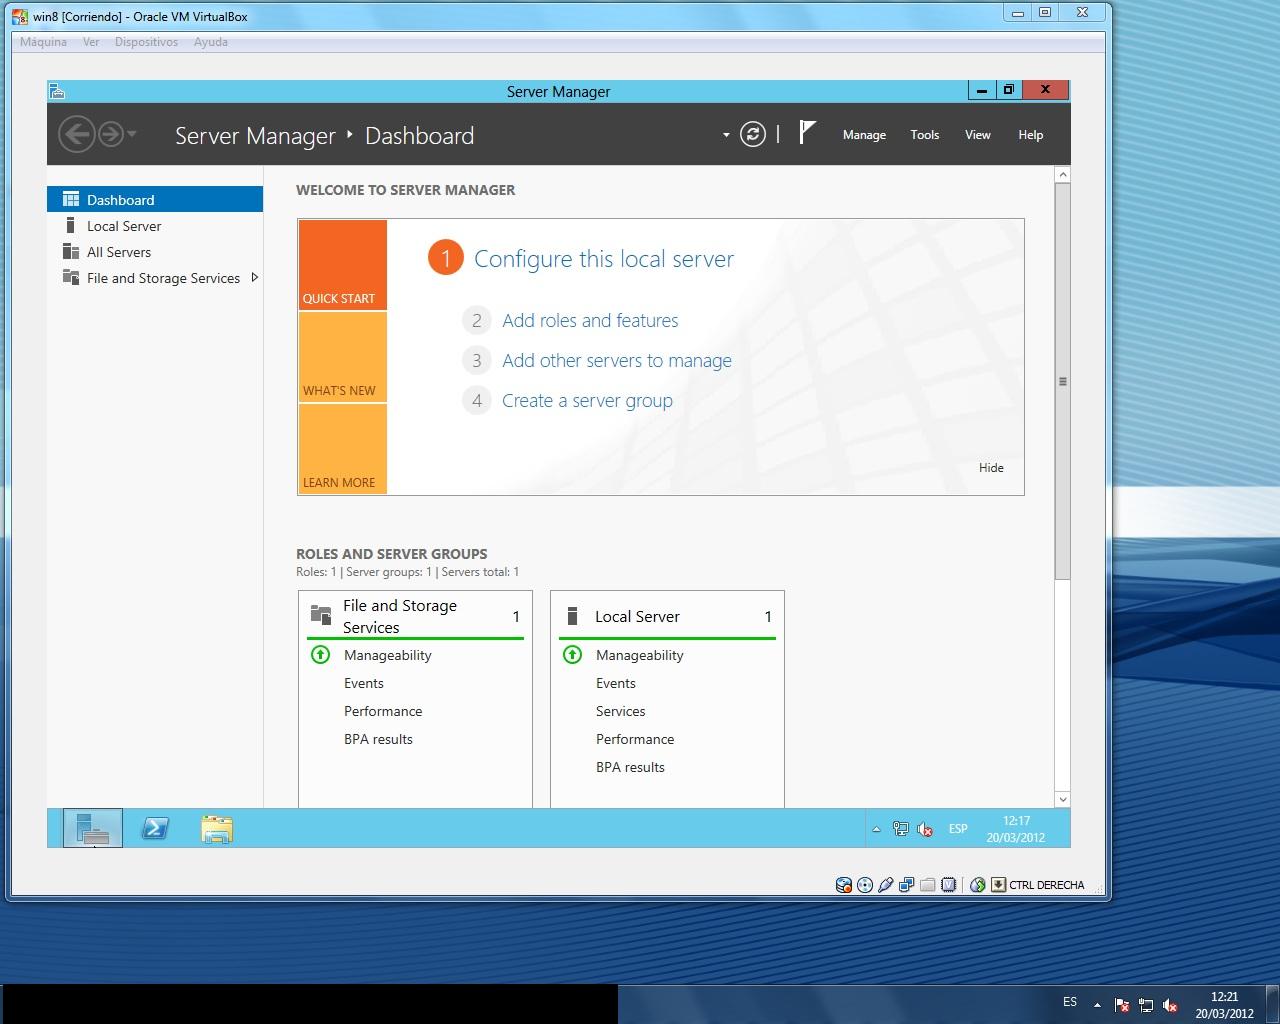1280x1024 pixels.
Task: Open the Notifications flag icon
Action: [807, 133]
